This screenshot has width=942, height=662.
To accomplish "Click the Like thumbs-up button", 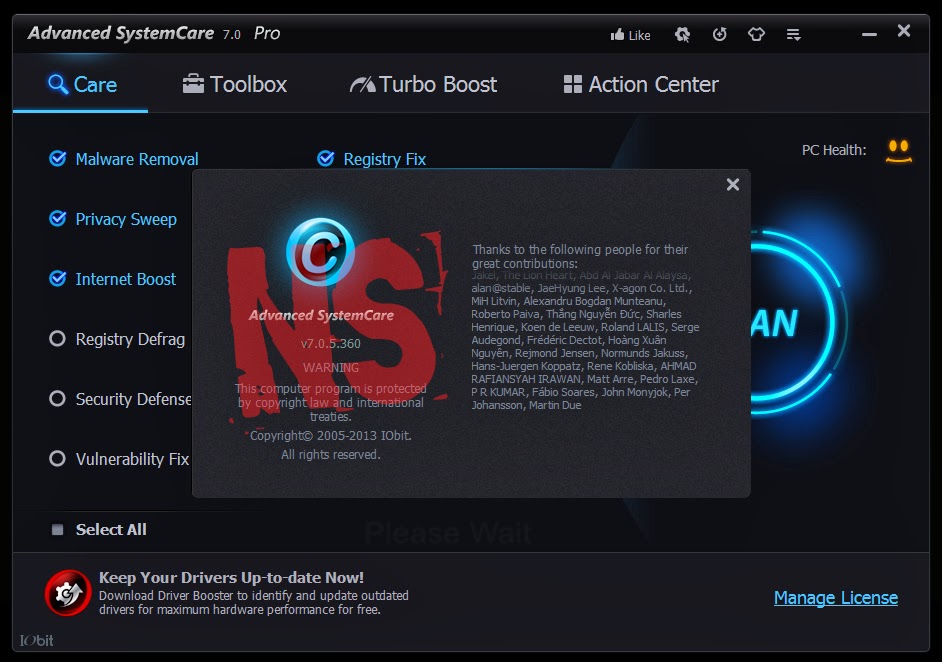I will coord(630,35).
